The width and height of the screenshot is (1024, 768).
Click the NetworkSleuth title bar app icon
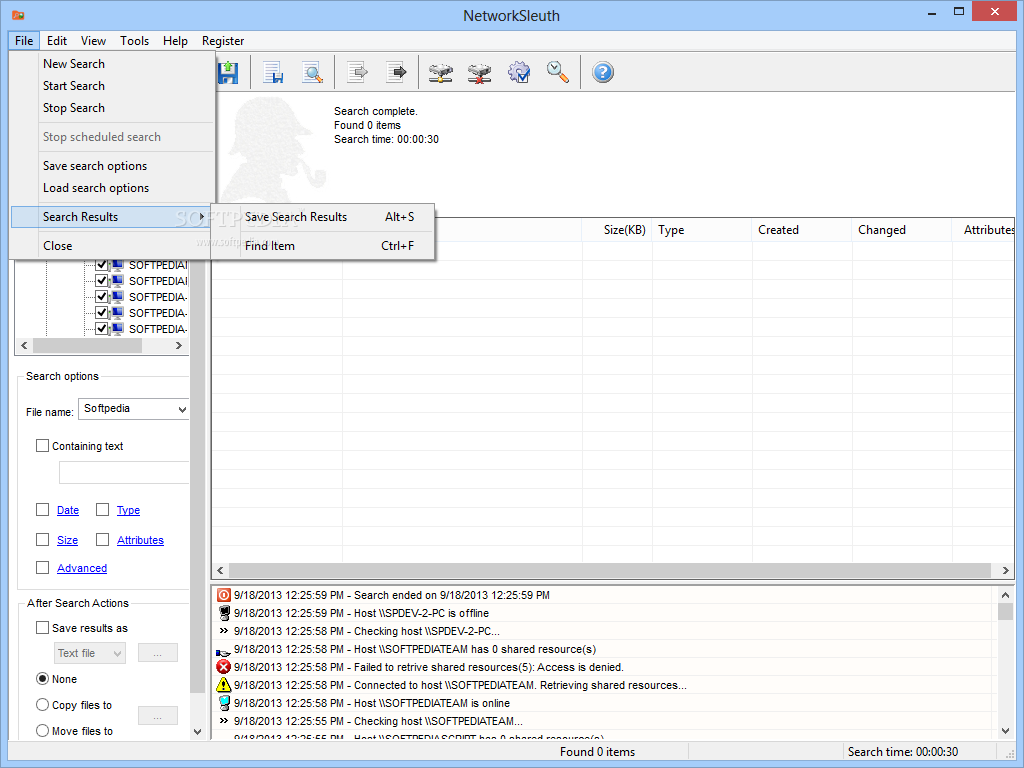18,15
